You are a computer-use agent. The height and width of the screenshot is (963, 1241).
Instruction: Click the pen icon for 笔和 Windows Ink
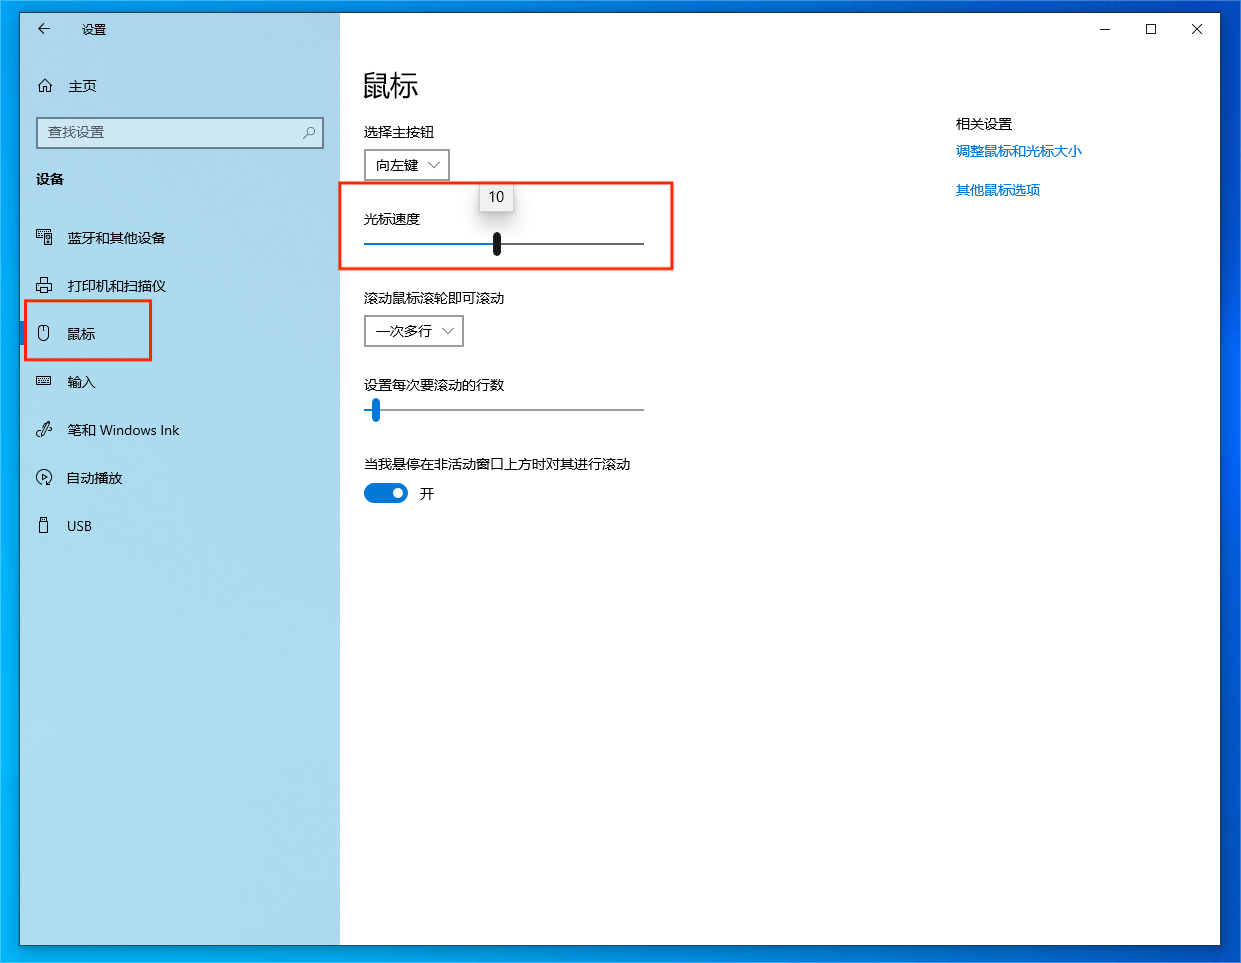click(x=44, y=429)
